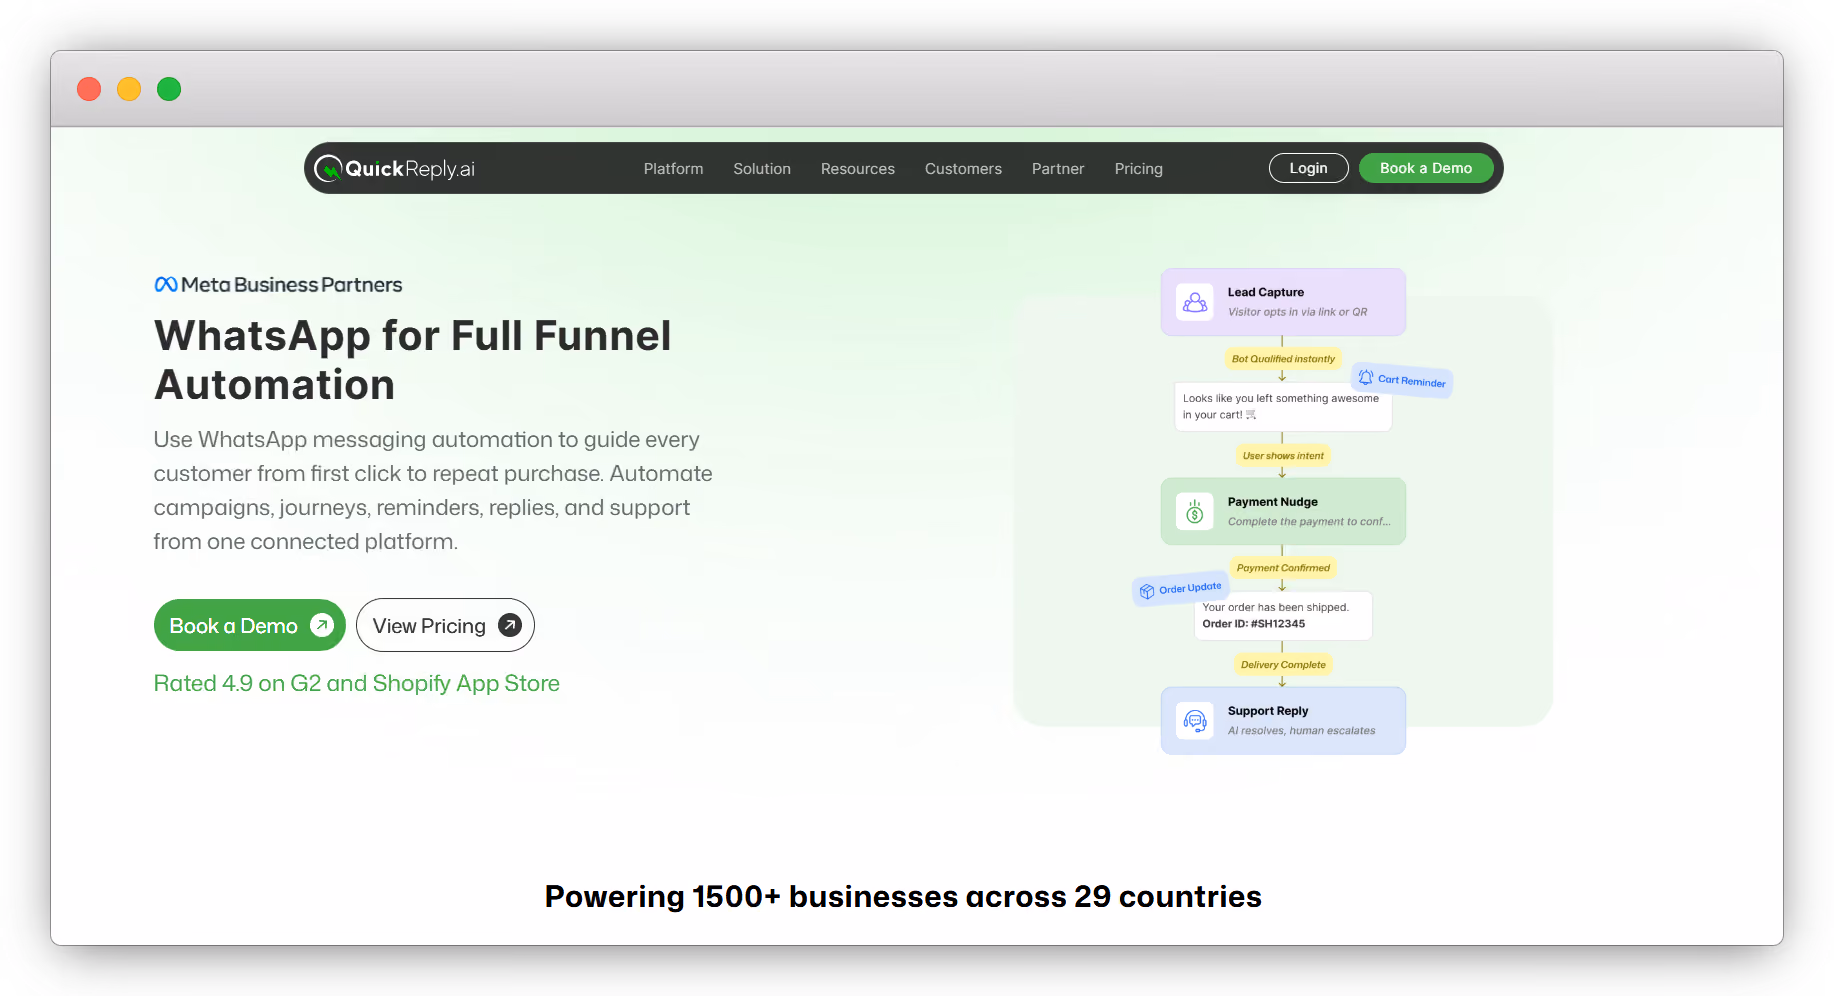The height and width of the screenshot is (996, 1834).
Task: Click the User shows intent label
Action: [1283, 456]
